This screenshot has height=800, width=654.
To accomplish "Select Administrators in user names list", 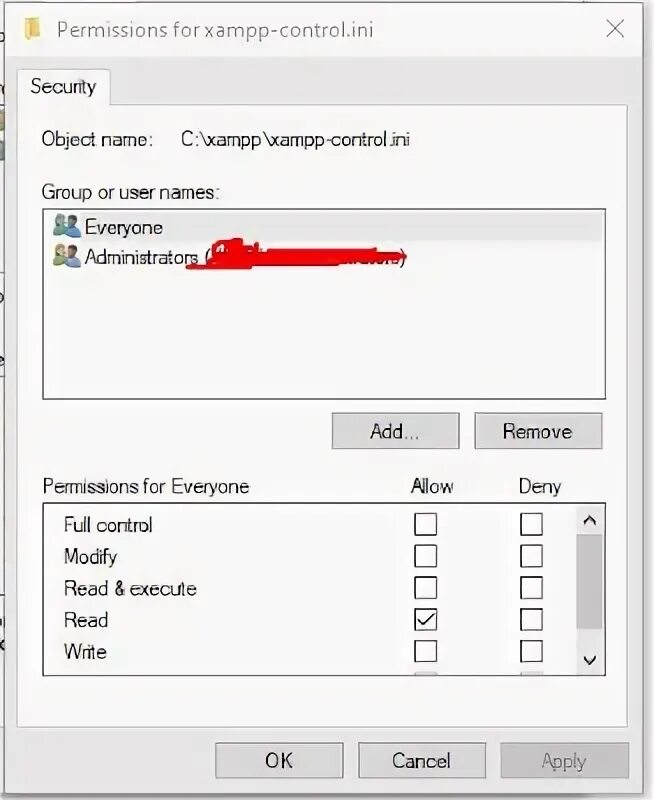I will 141,257.
